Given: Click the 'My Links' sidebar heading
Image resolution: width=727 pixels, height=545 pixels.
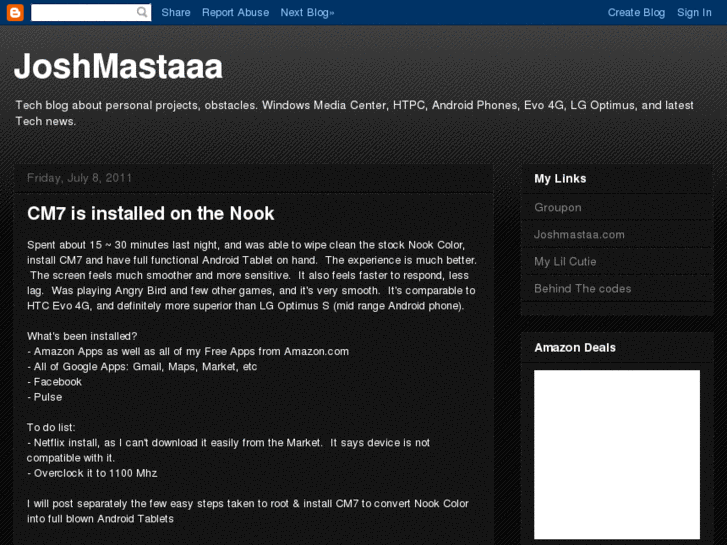Looking at the screenshot, I should pos(560,179).
